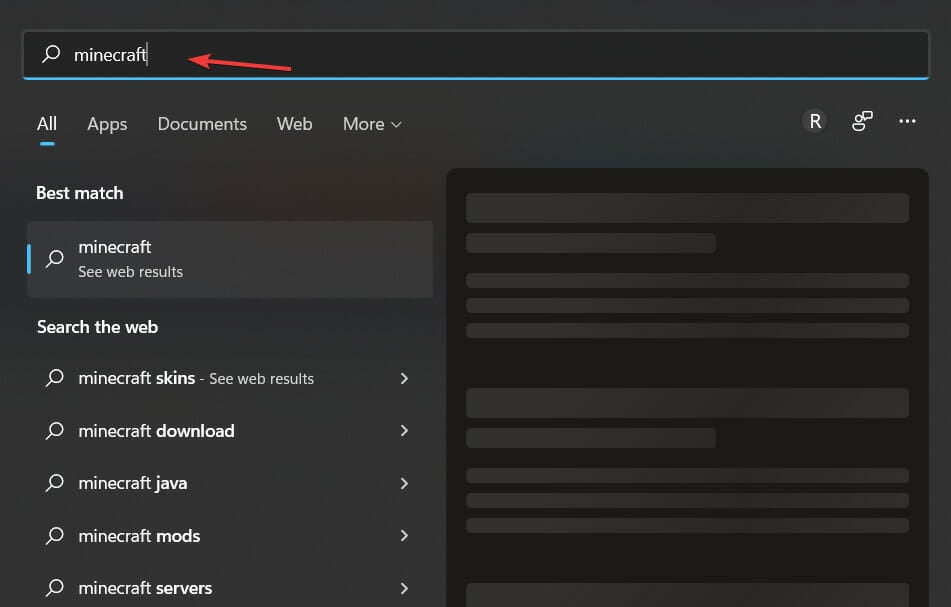Screen dimensions: 951x607
Task: Expand the minecraft mods chevron arrow
Action: pos(405,535)
